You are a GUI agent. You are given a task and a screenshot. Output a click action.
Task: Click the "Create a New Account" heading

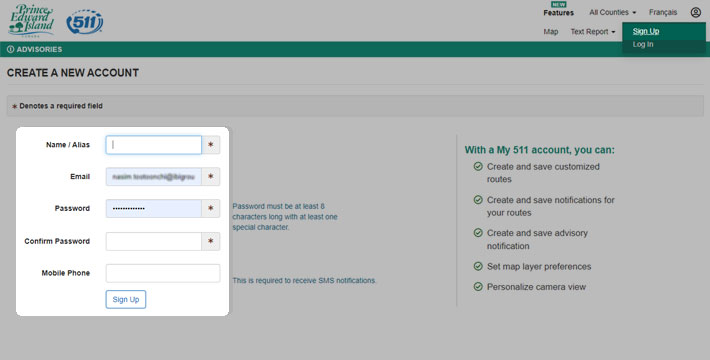(73, 73)
